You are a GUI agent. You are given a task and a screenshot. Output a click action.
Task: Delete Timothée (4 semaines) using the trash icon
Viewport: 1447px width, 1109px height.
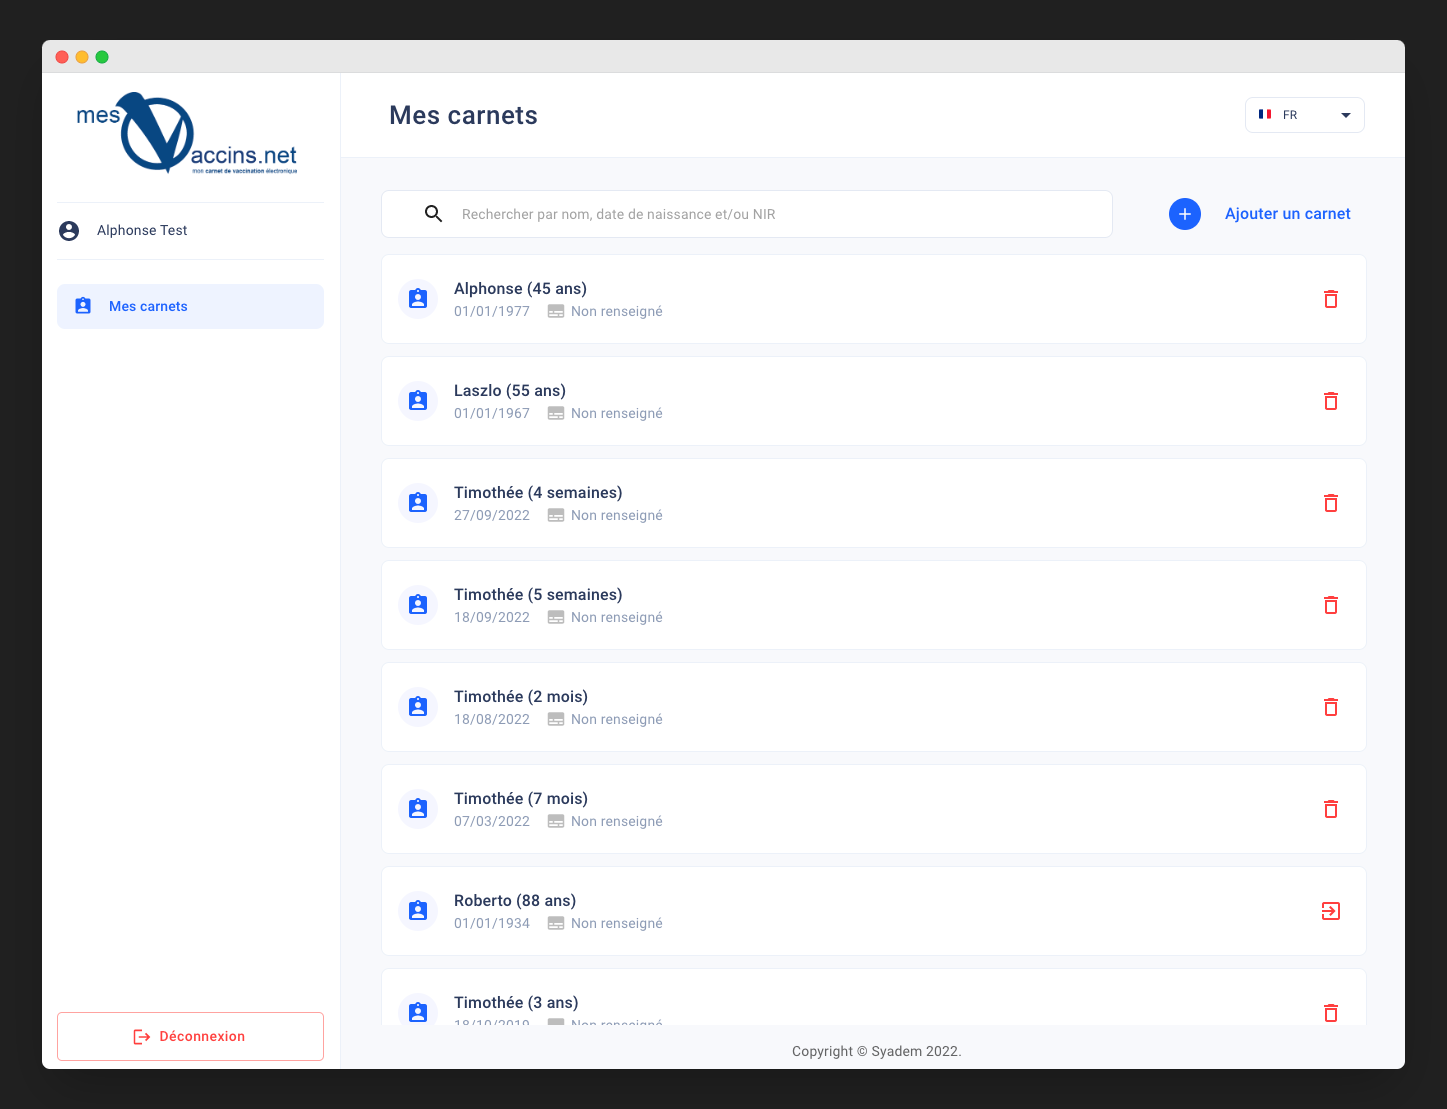pos(1331,503)
